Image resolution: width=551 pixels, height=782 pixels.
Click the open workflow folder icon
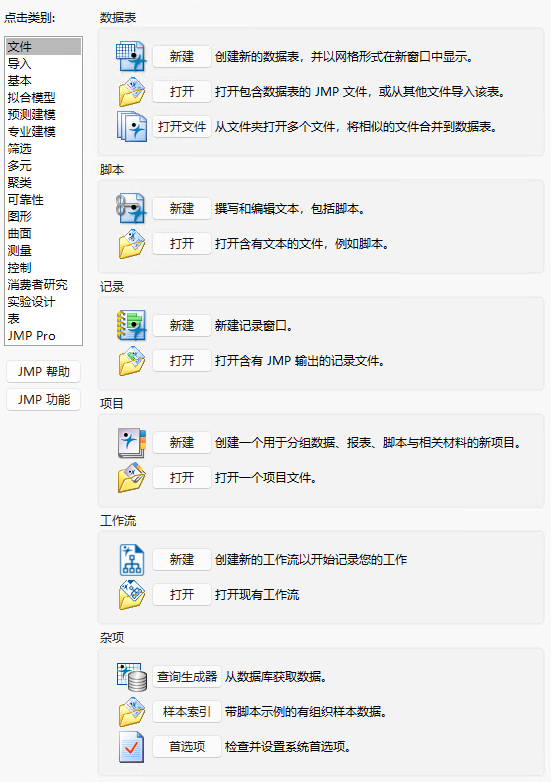pos(132,594)
